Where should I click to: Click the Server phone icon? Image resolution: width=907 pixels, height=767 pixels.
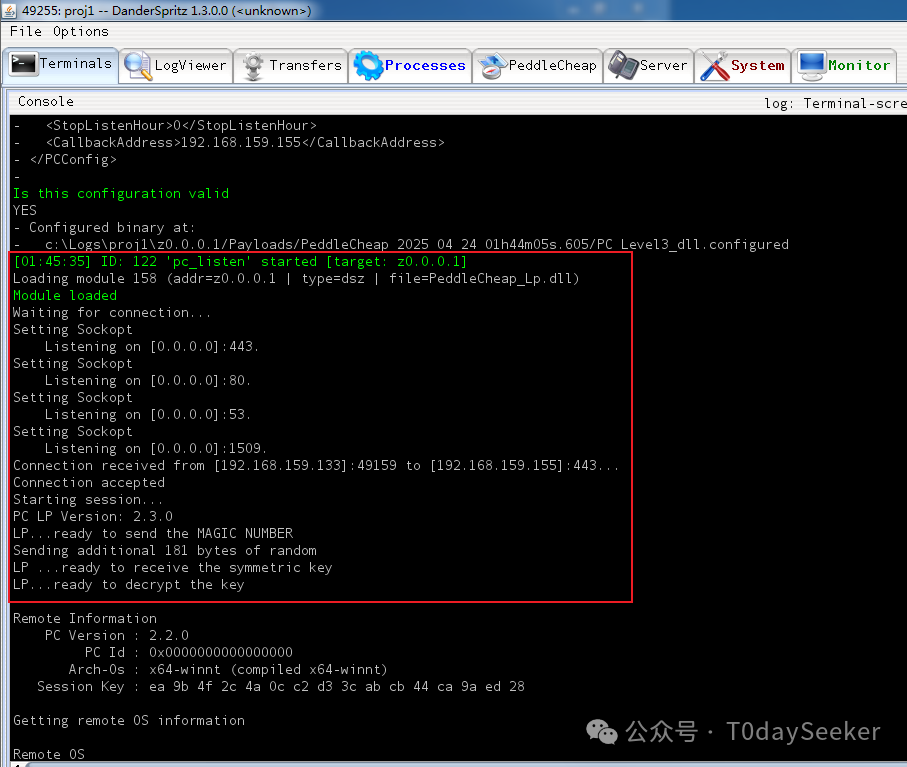pyautogui.click(x=623, y=65)
